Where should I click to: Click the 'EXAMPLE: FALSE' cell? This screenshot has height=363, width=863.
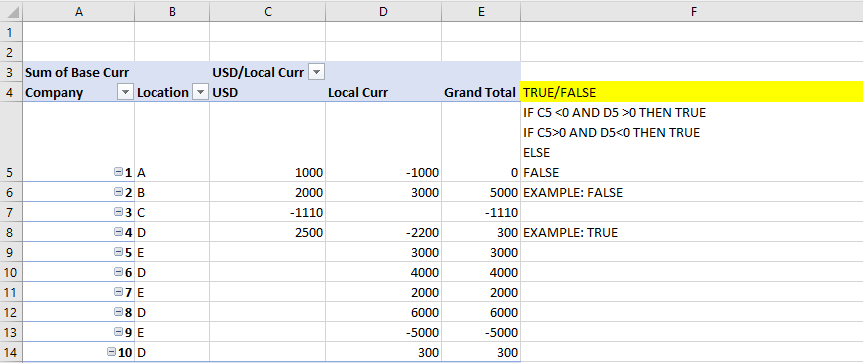692,192
